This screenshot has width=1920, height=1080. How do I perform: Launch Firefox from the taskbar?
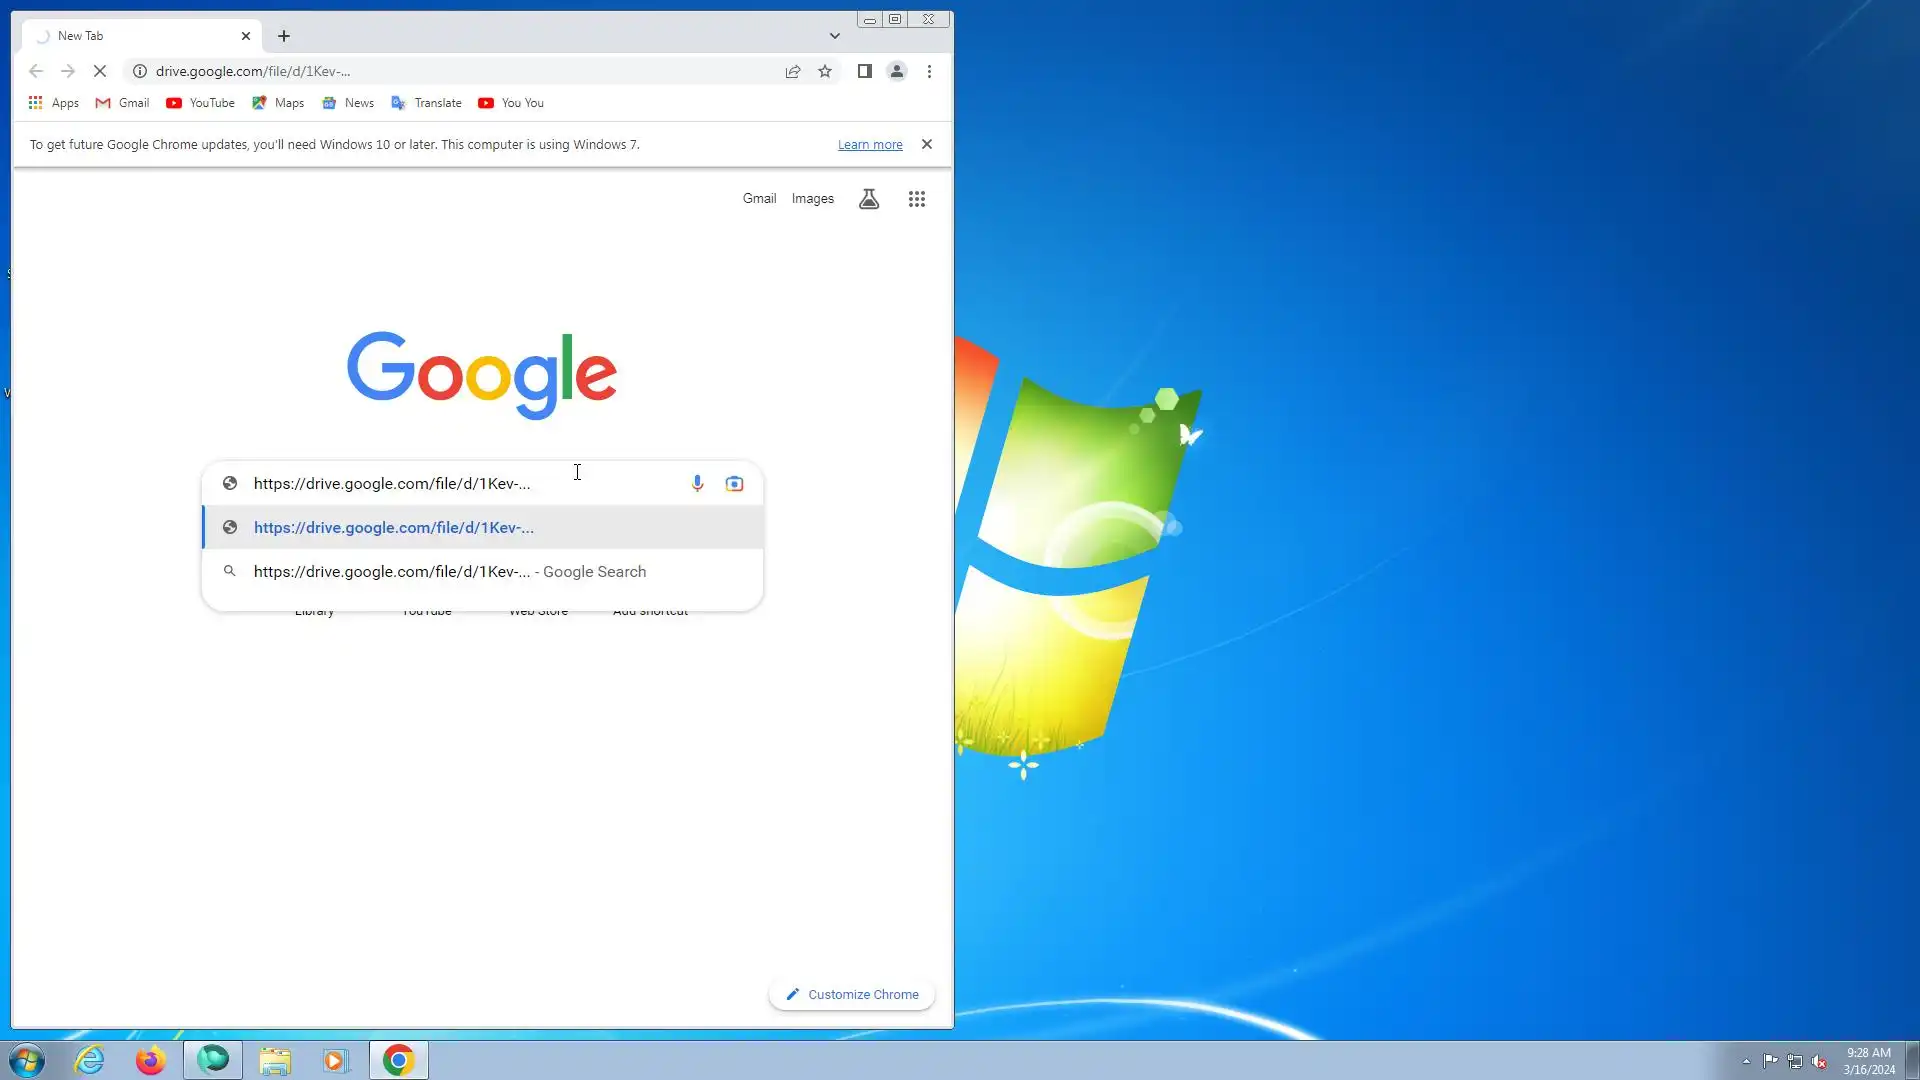[150, 1060]
